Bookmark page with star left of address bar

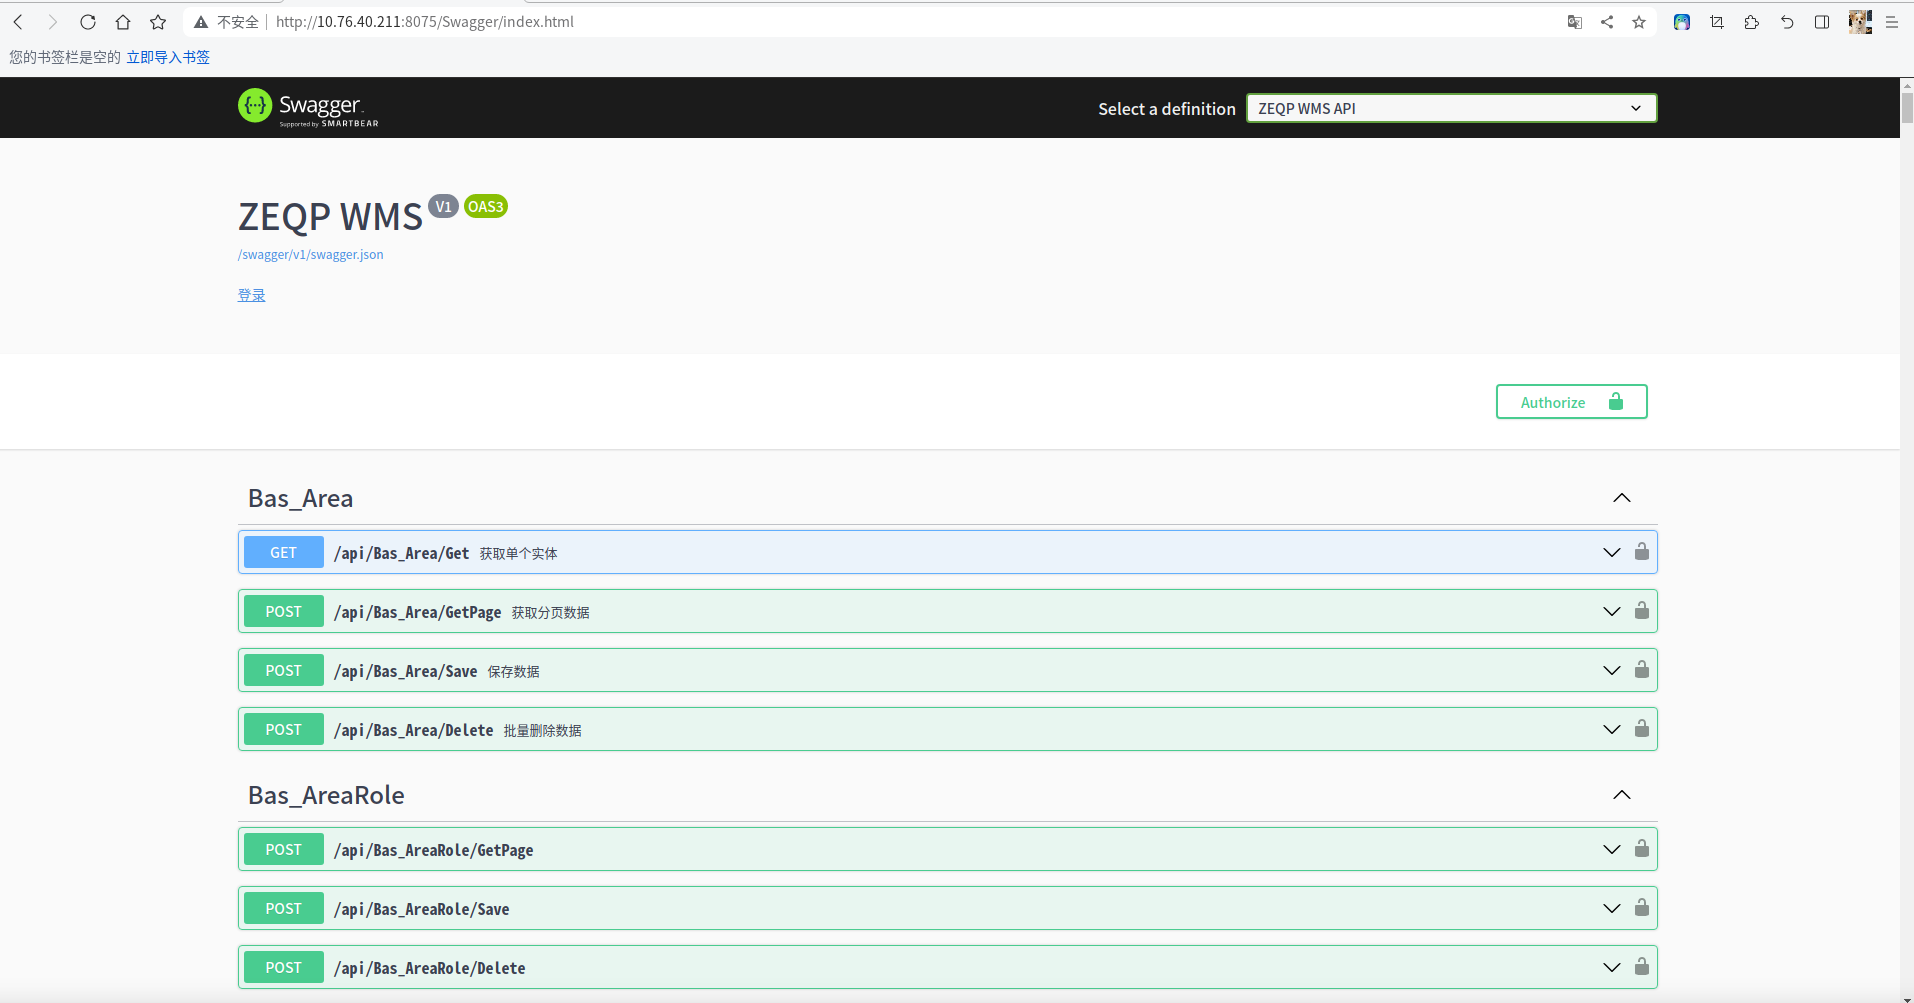pyautogui.click(x=158, y=22)
